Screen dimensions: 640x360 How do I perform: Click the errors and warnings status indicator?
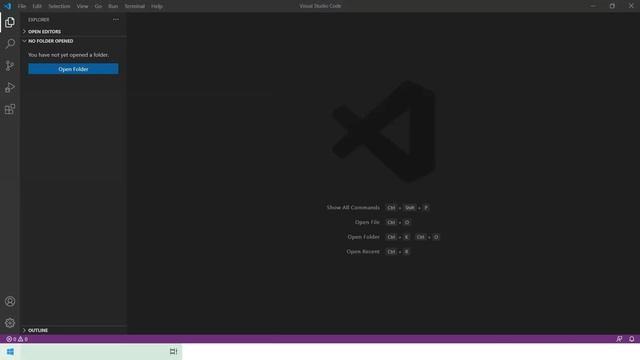click(x=17, y=339)
